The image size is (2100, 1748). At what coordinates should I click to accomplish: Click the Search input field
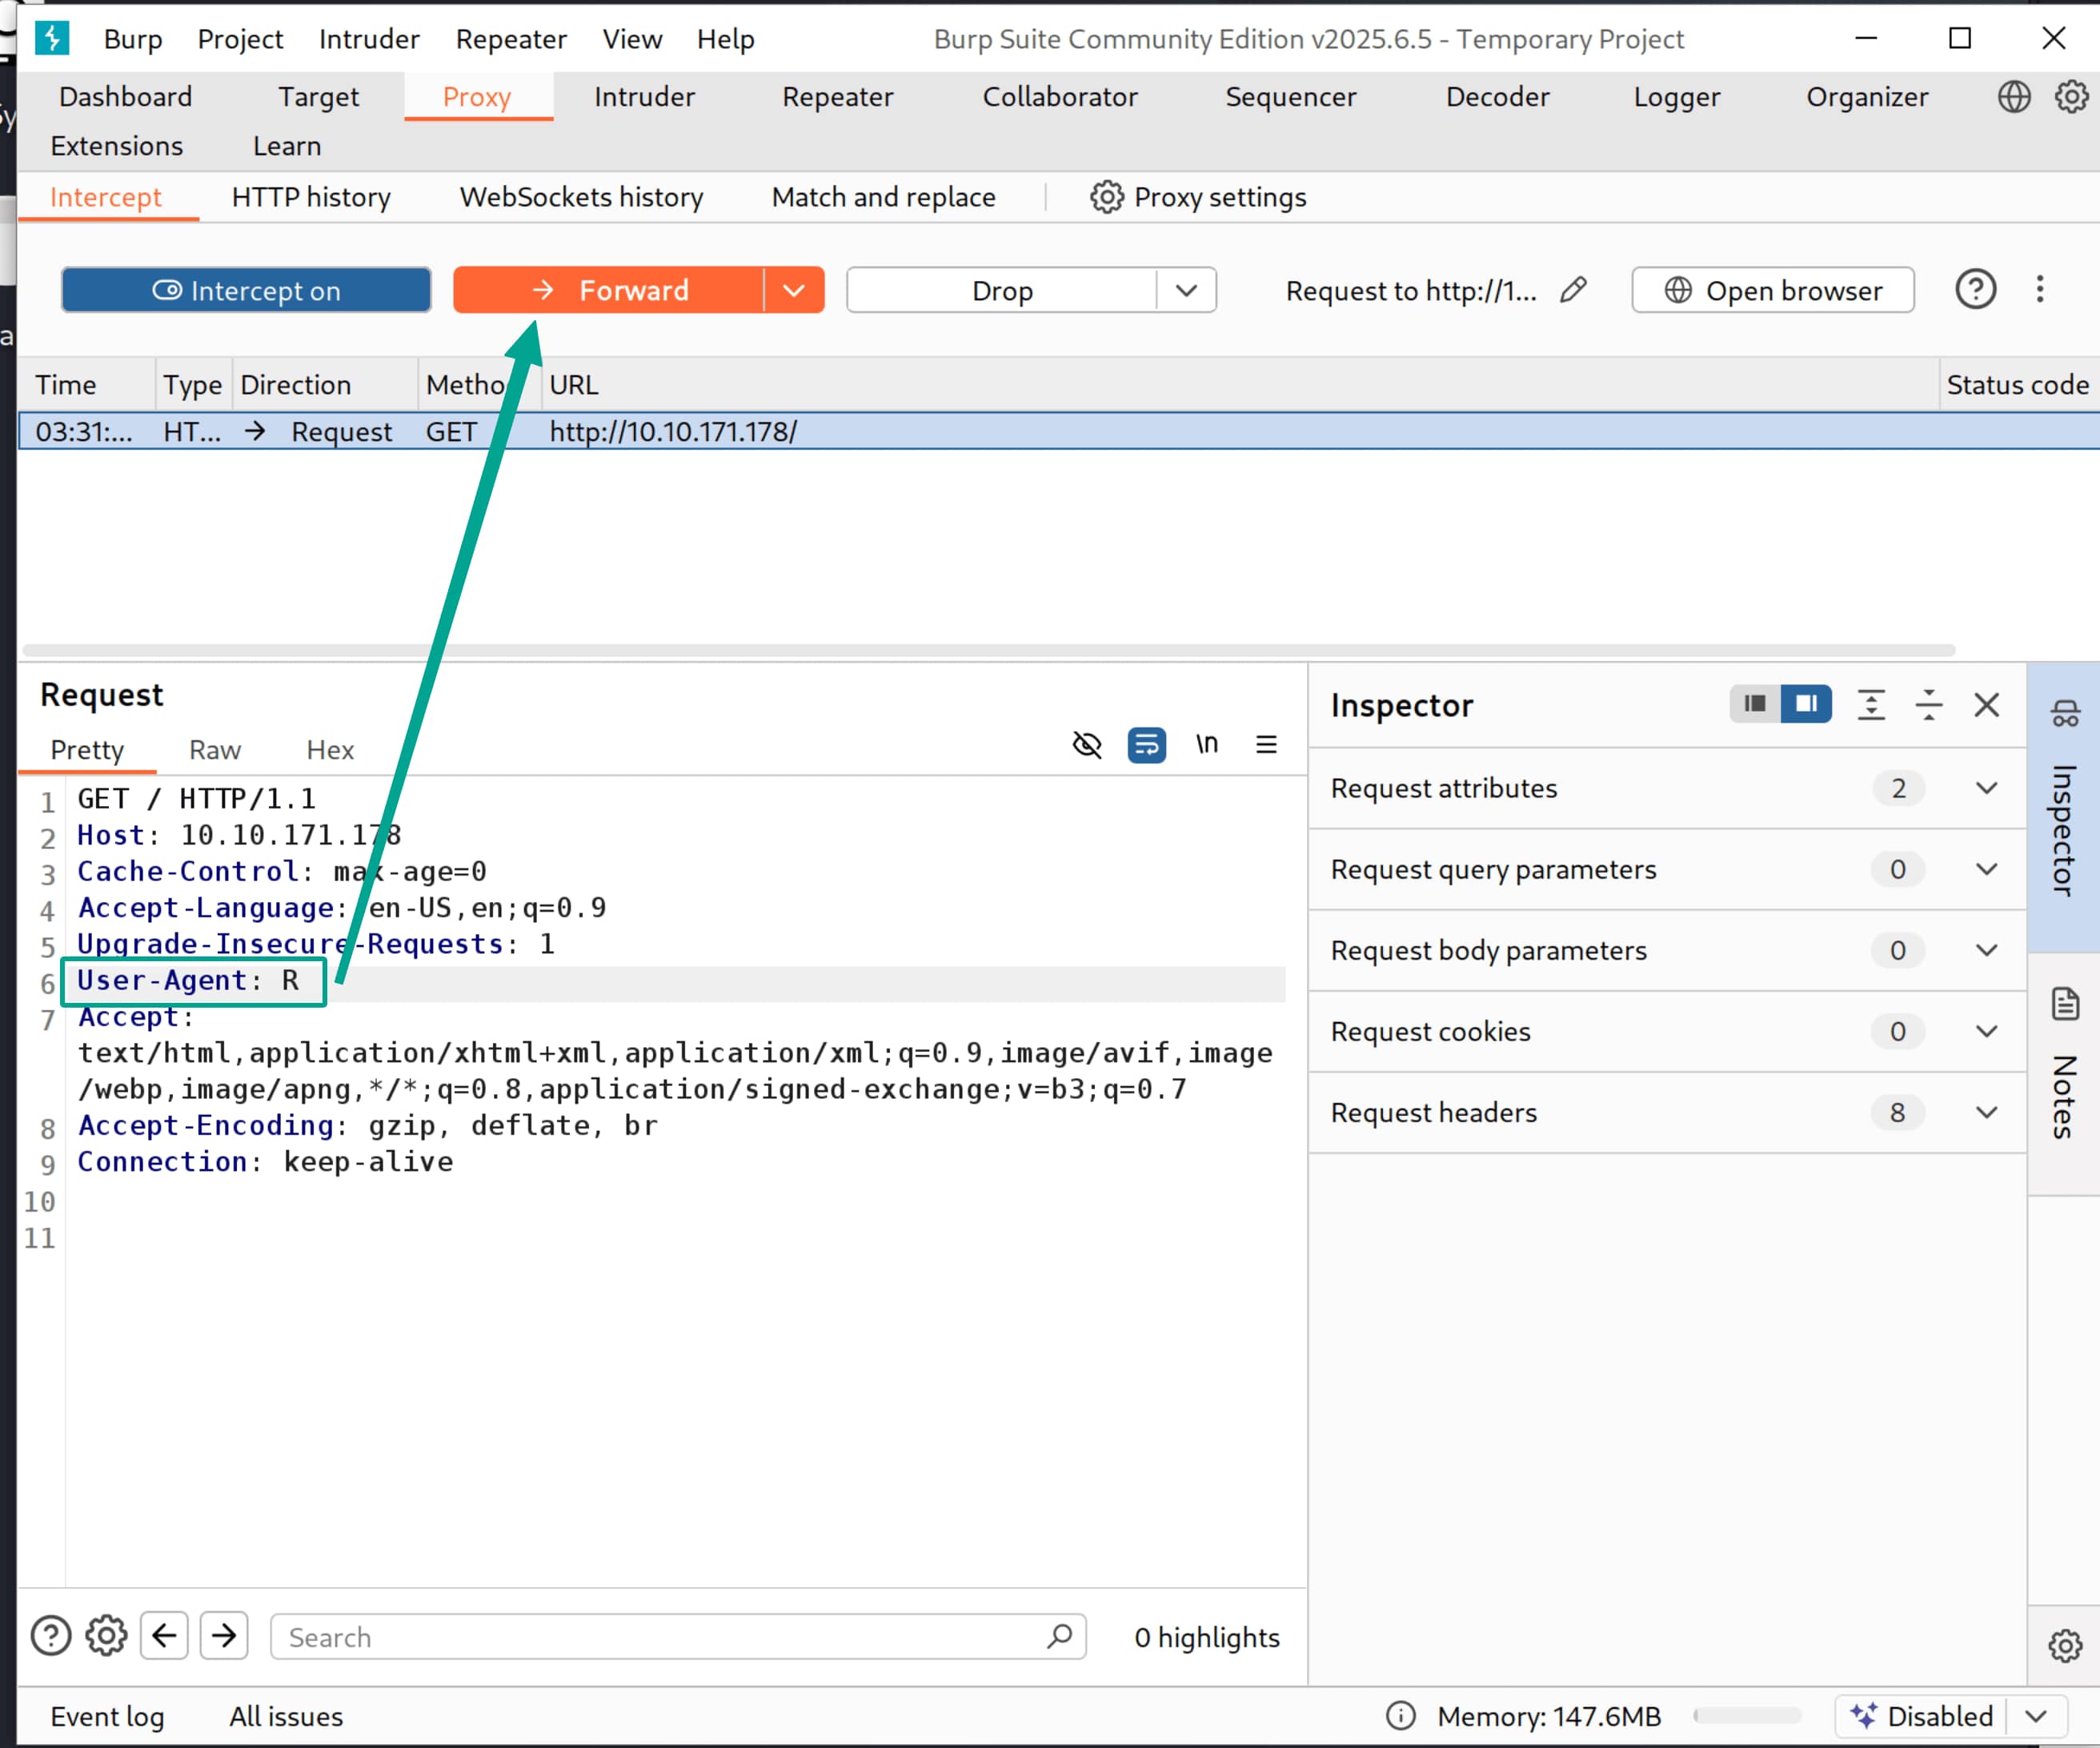click(x=660, y=1637)
